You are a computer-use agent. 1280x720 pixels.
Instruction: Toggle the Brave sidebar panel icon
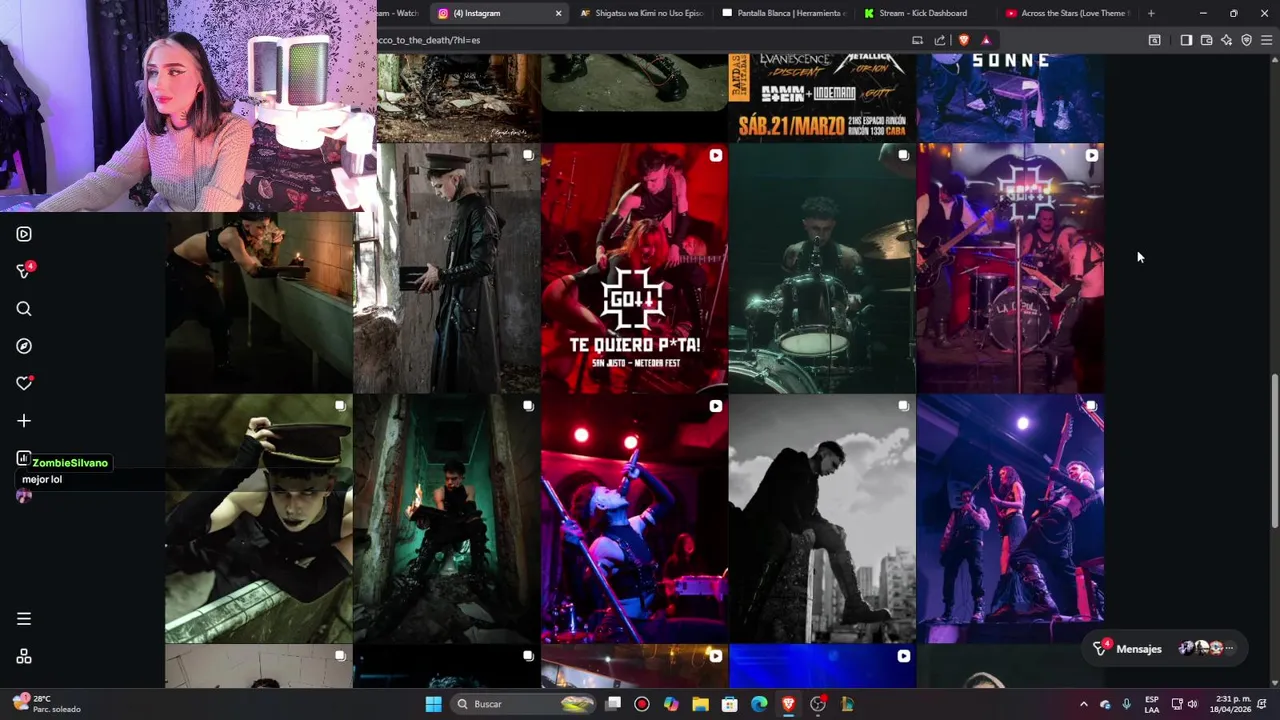1186,40
